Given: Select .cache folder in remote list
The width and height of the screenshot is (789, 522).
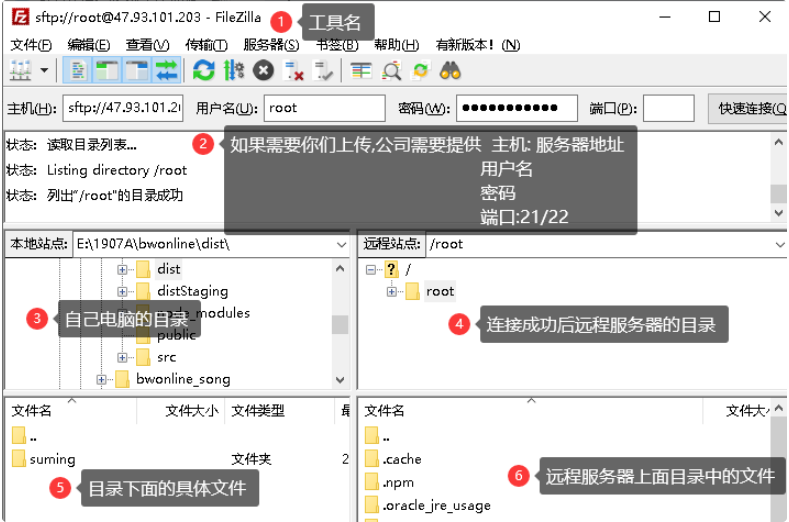Looking at the screenshot, I should (x=402, y=459).
